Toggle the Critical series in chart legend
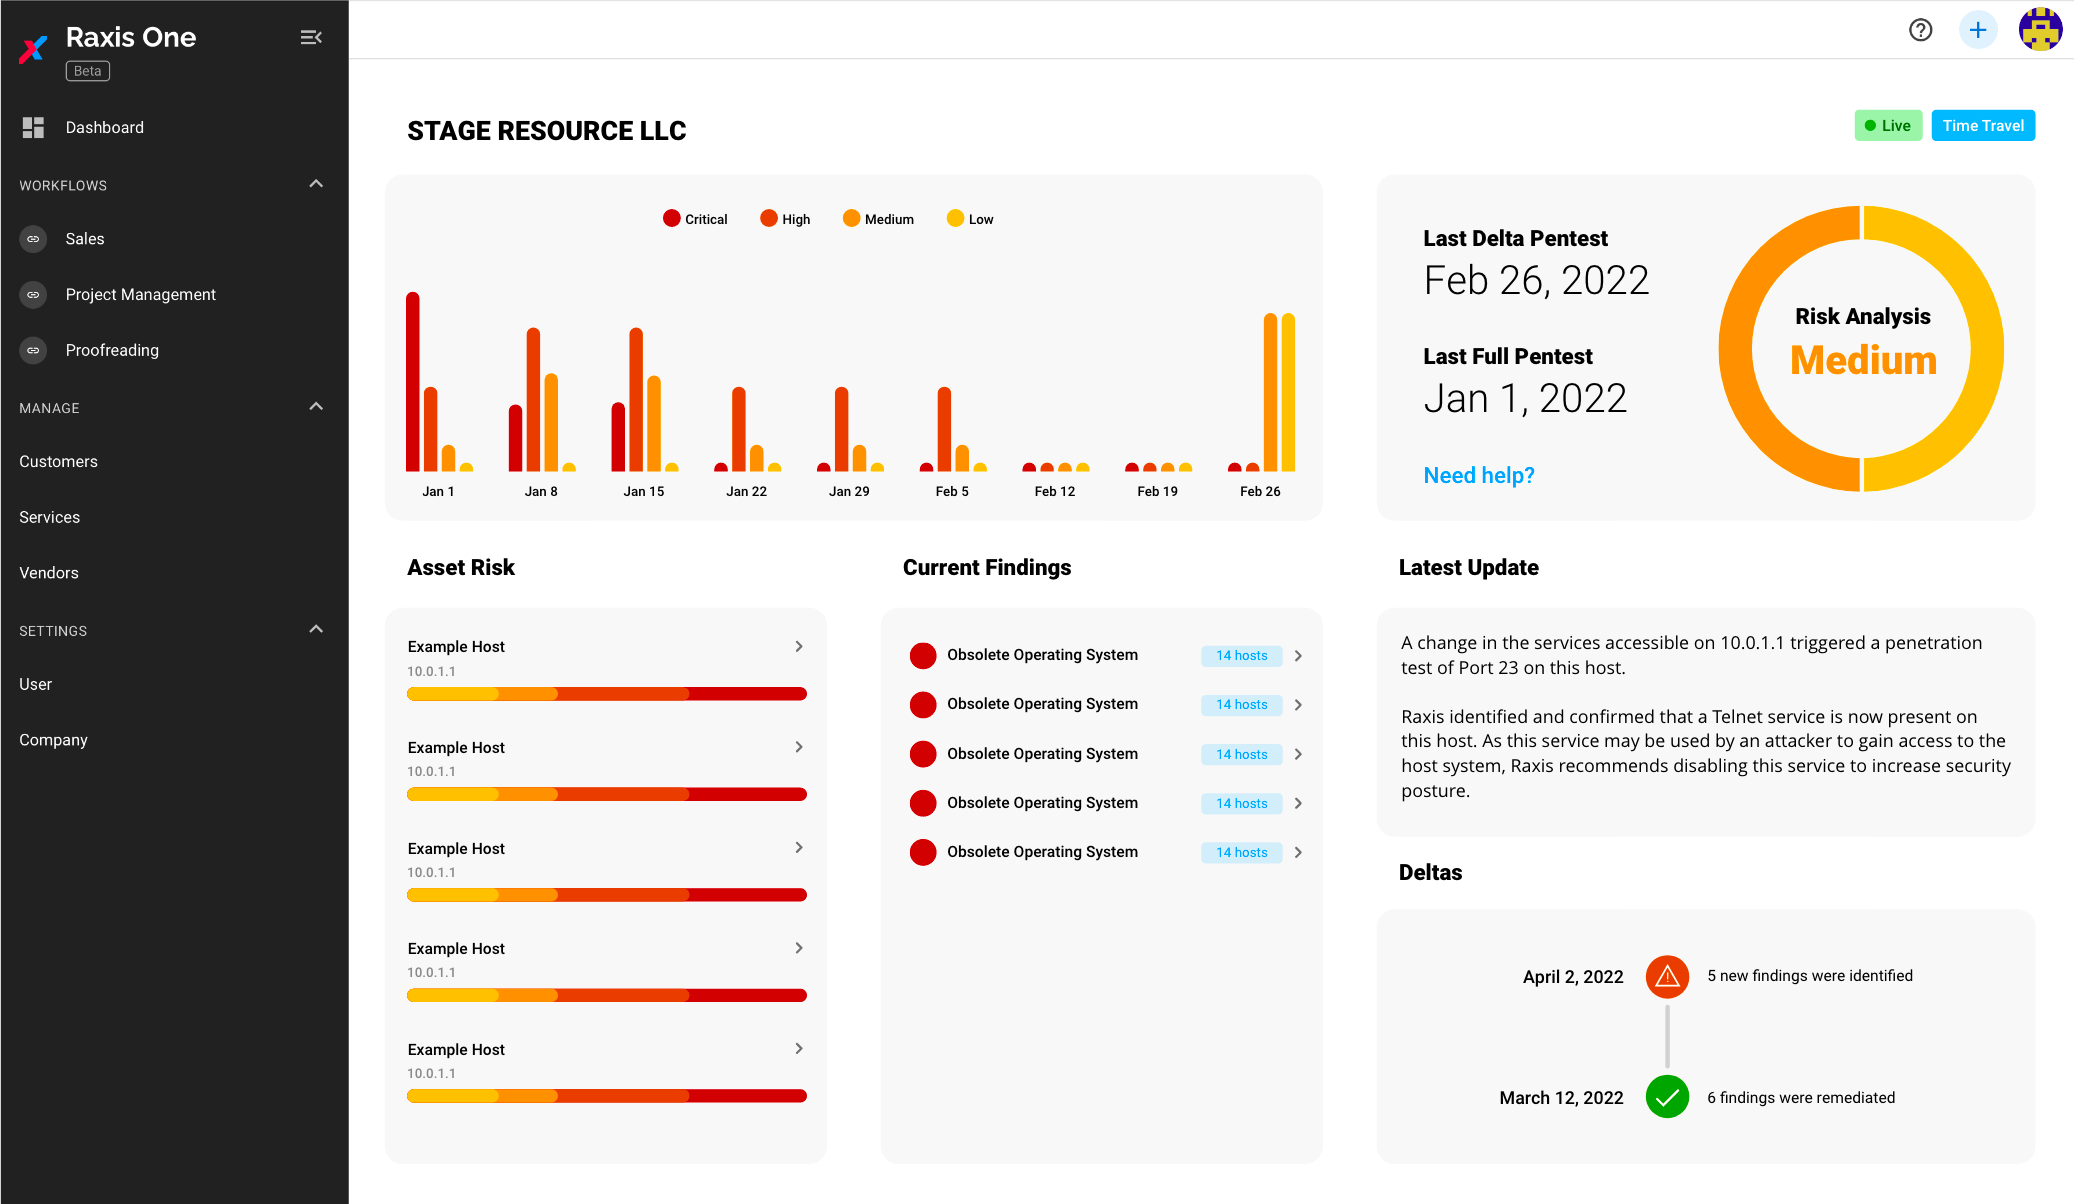2074x1204 pixels. point(695,219)
